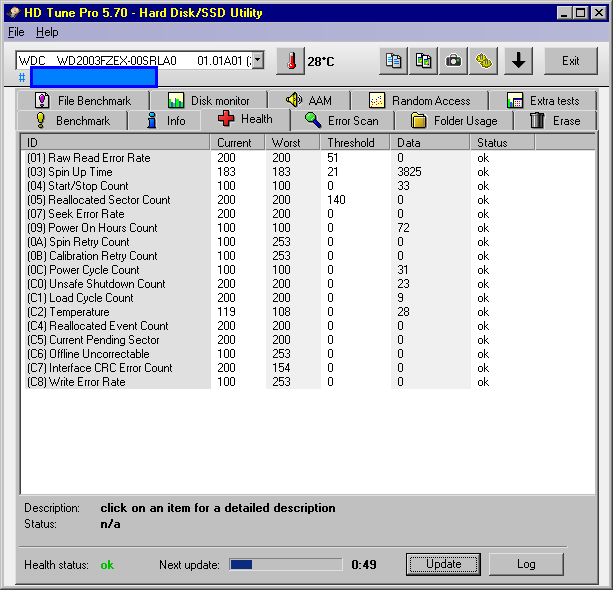Switch to the Extra tests tab
The height and width of the screenshot is (590, 613).
pyautogui.click(x=543, y=100)
